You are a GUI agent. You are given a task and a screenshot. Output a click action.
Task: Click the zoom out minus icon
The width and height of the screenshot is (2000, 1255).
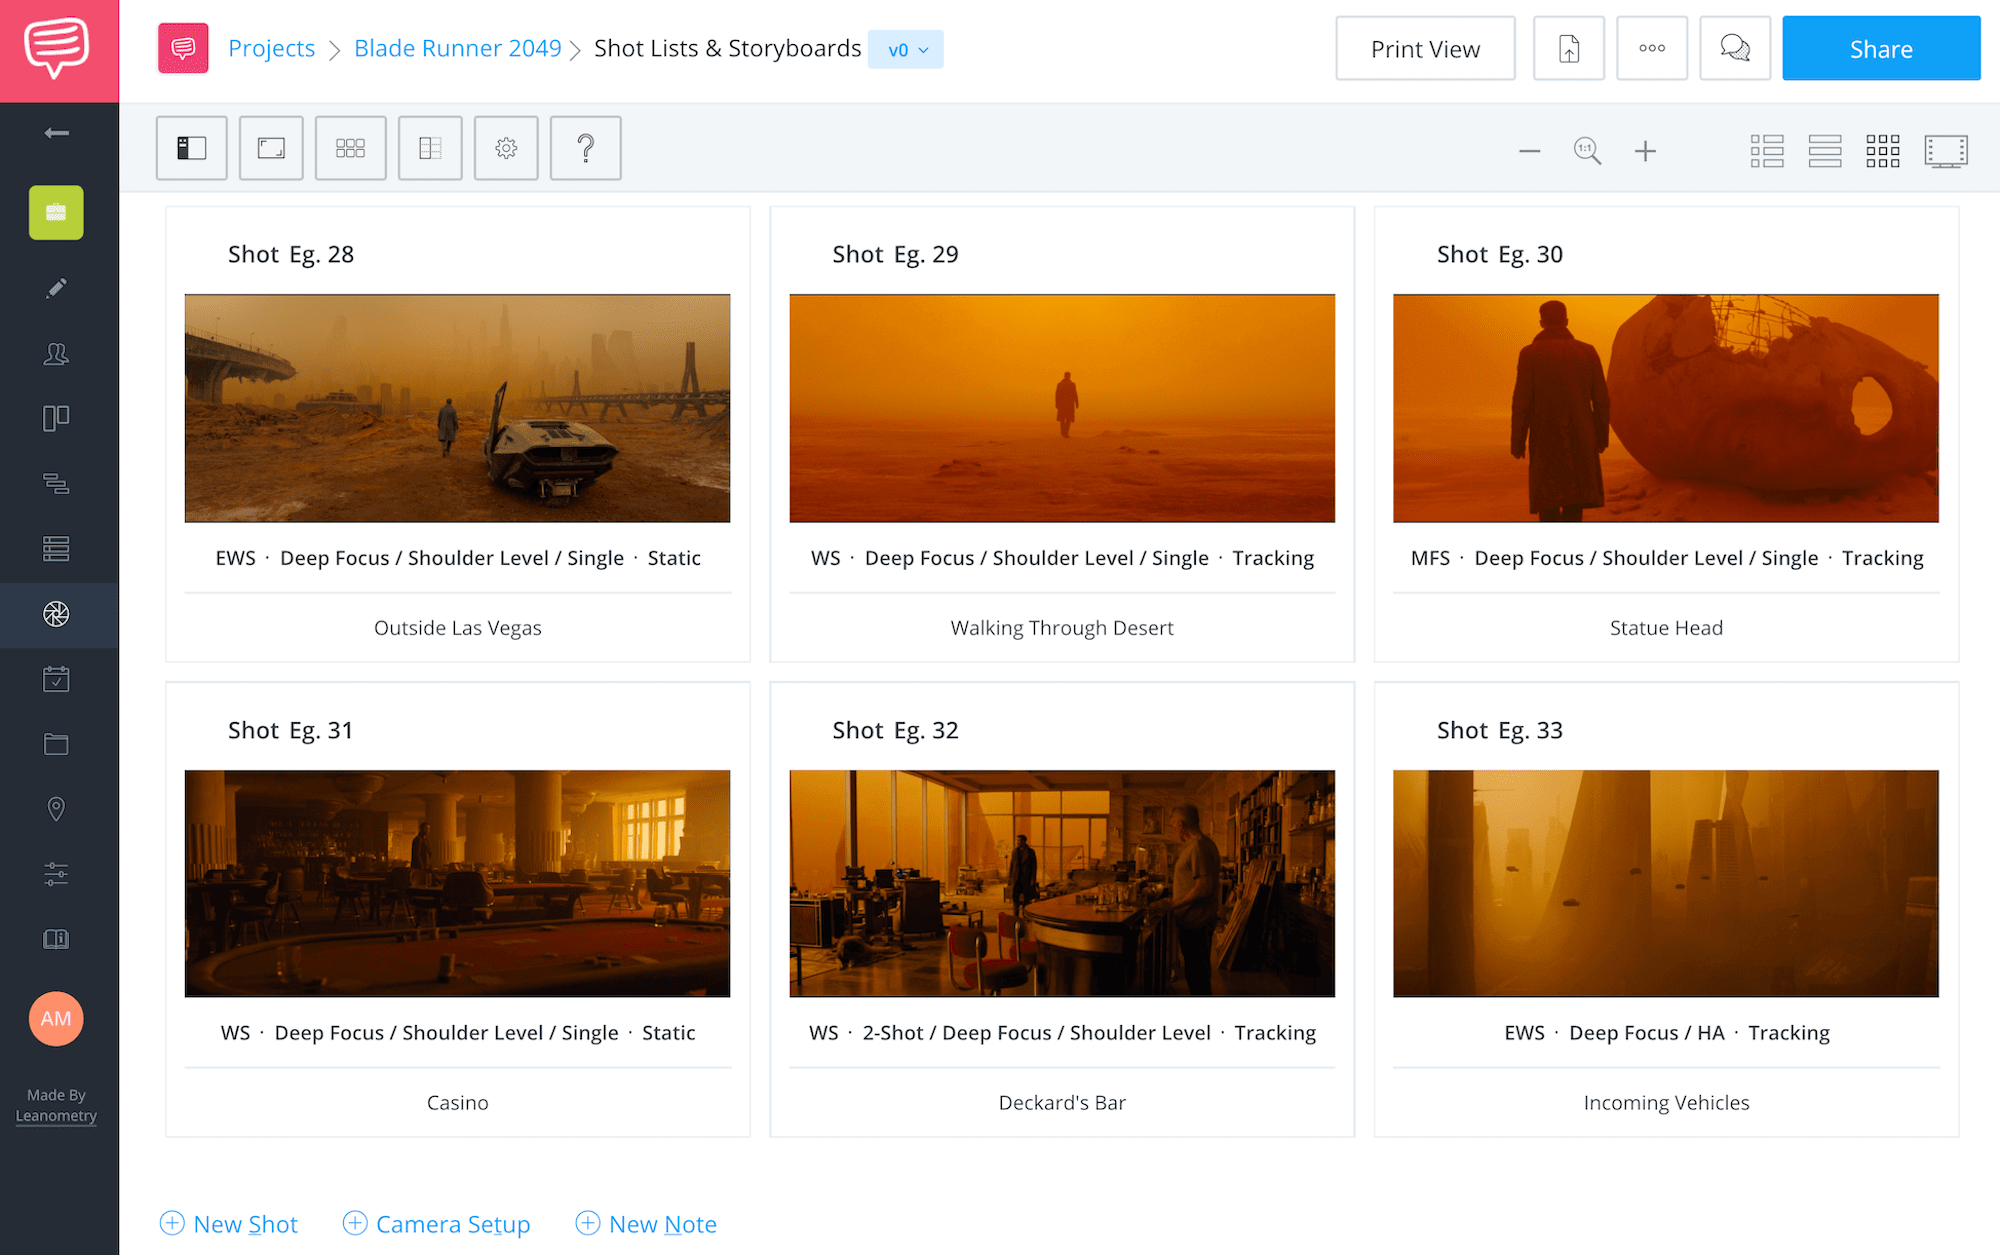pyautogui.click(x=1529, y=151)
